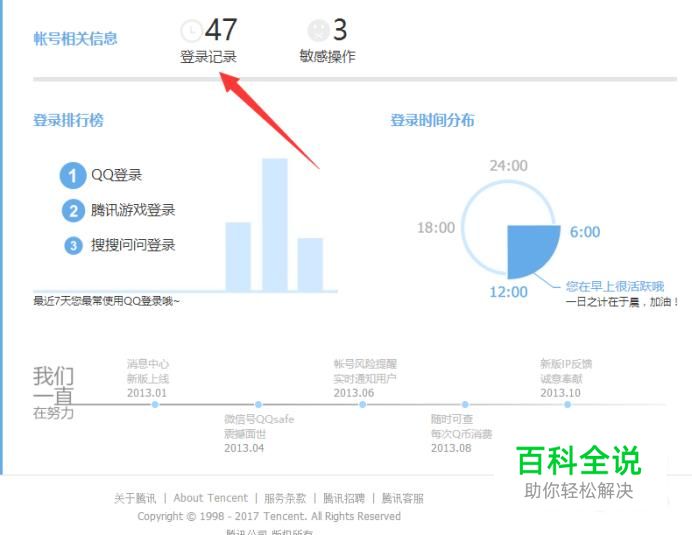Open the 47 登录记录 login records

click(x=209, y=41)
